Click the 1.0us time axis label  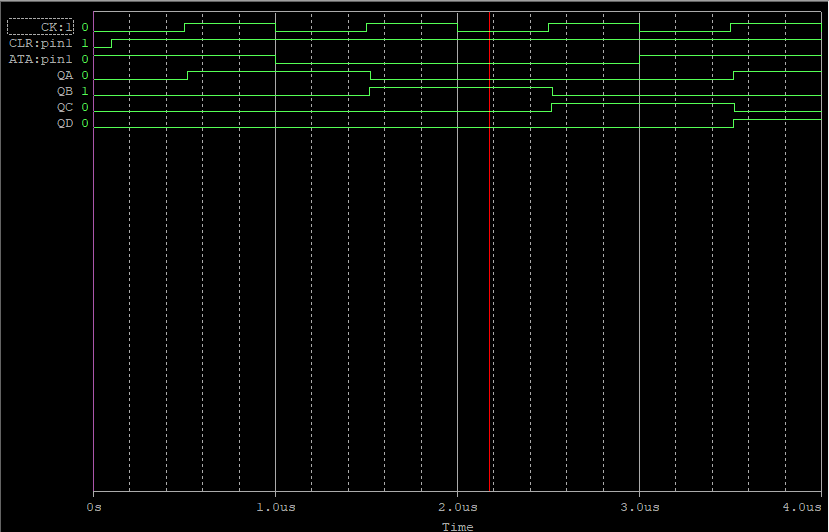tap(276, 507)
